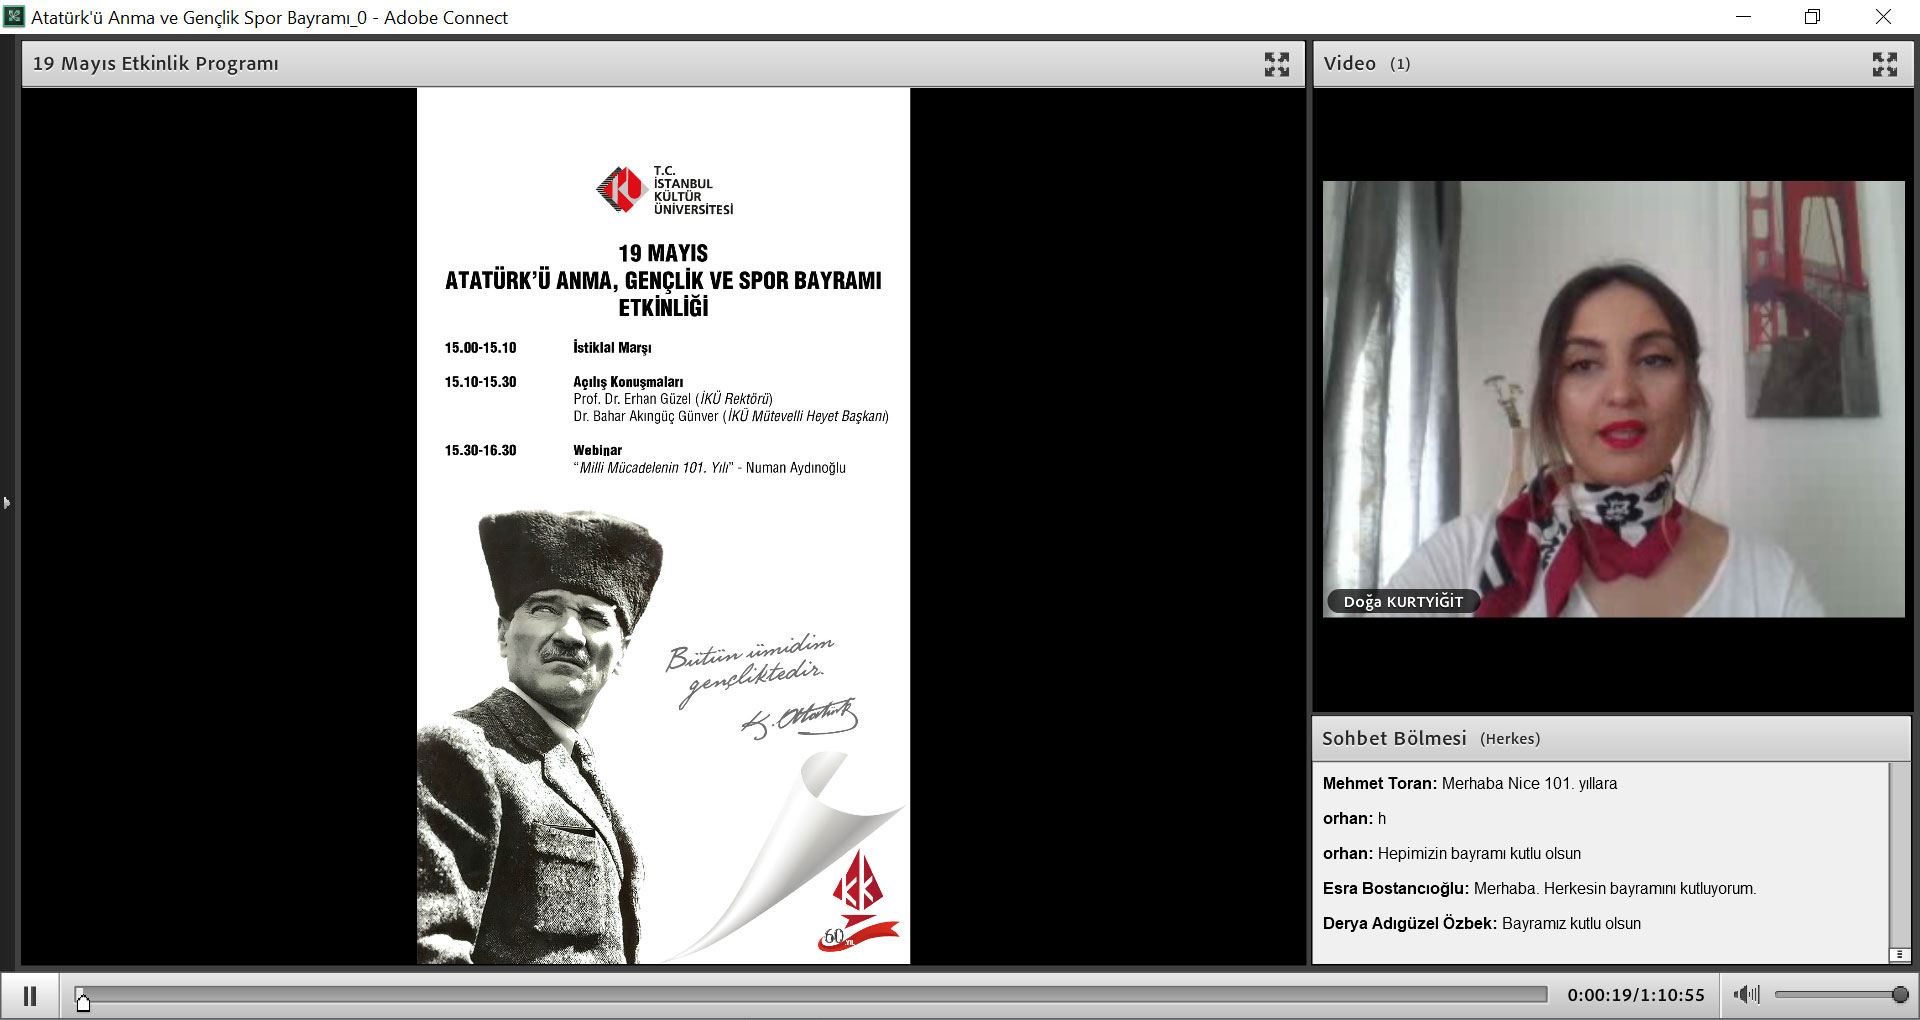Screen dimensions: 1920x1020
Task: Mute audio using the speaker icon
Action: tap(1746, 994)
